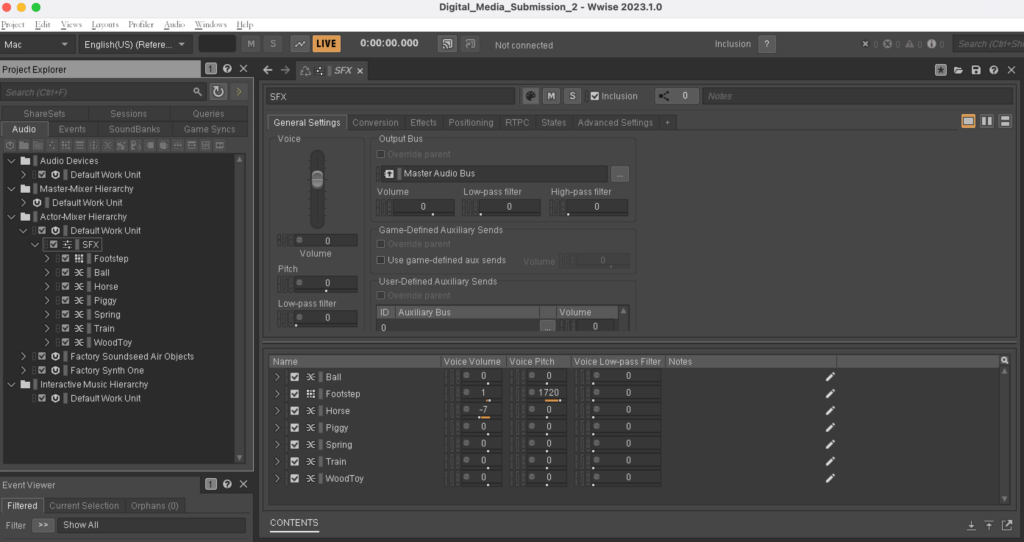Click the edit pencil icon for Horse
This screenshot has width=1024, height=542.
pos(829,411)
